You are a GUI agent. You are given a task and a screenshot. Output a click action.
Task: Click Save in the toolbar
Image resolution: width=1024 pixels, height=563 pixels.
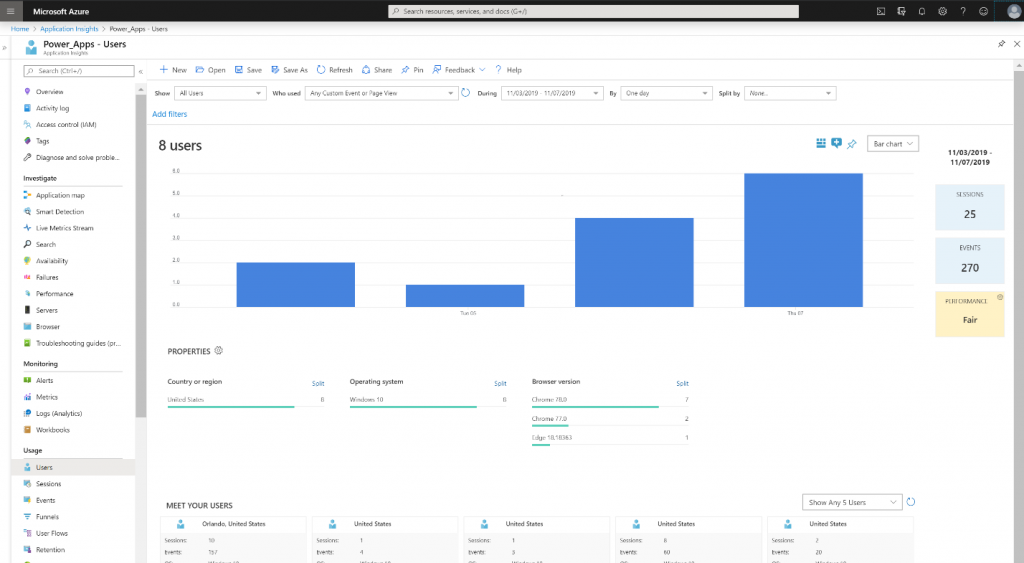point(248,70)
